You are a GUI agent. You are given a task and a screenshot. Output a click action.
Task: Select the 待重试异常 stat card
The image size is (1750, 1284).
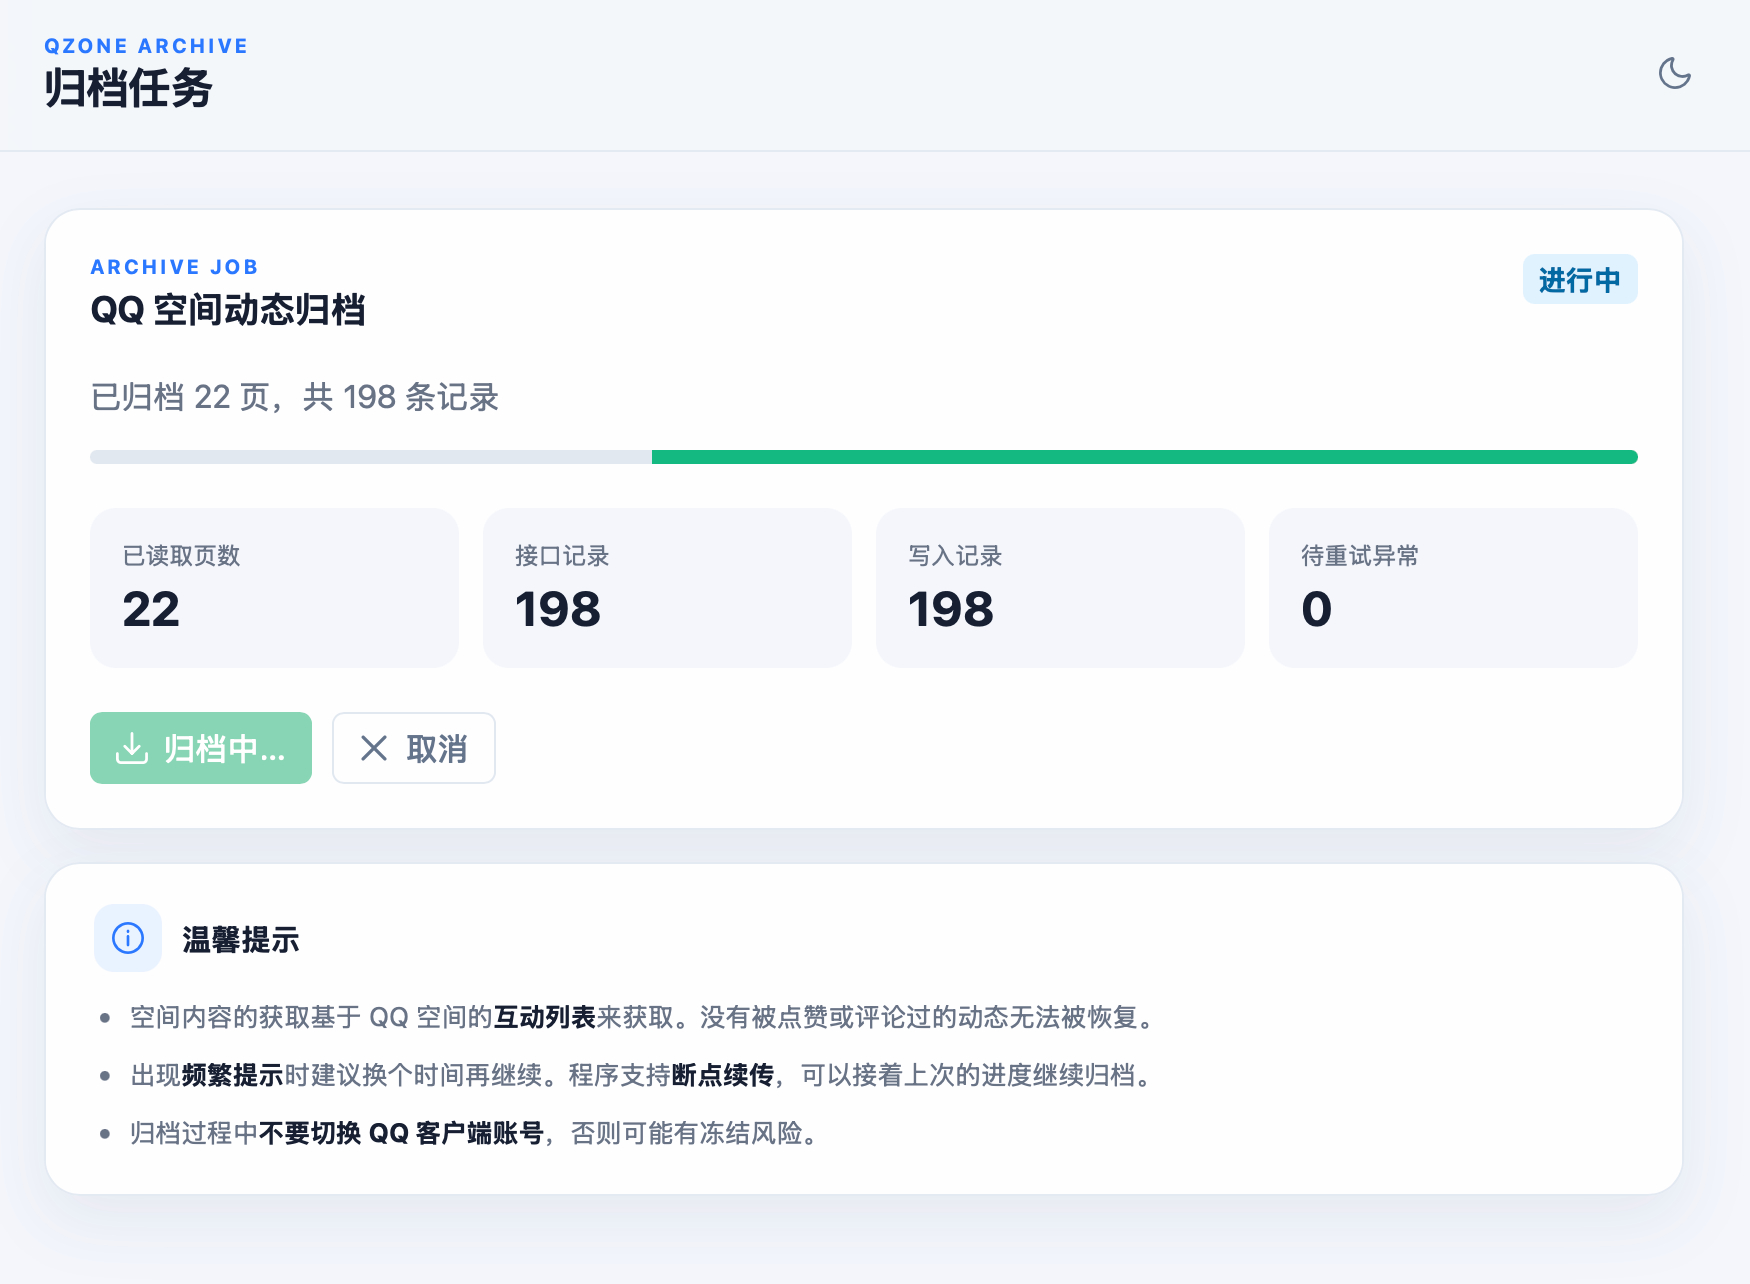pyautogui.click(x=1453, y=588)
